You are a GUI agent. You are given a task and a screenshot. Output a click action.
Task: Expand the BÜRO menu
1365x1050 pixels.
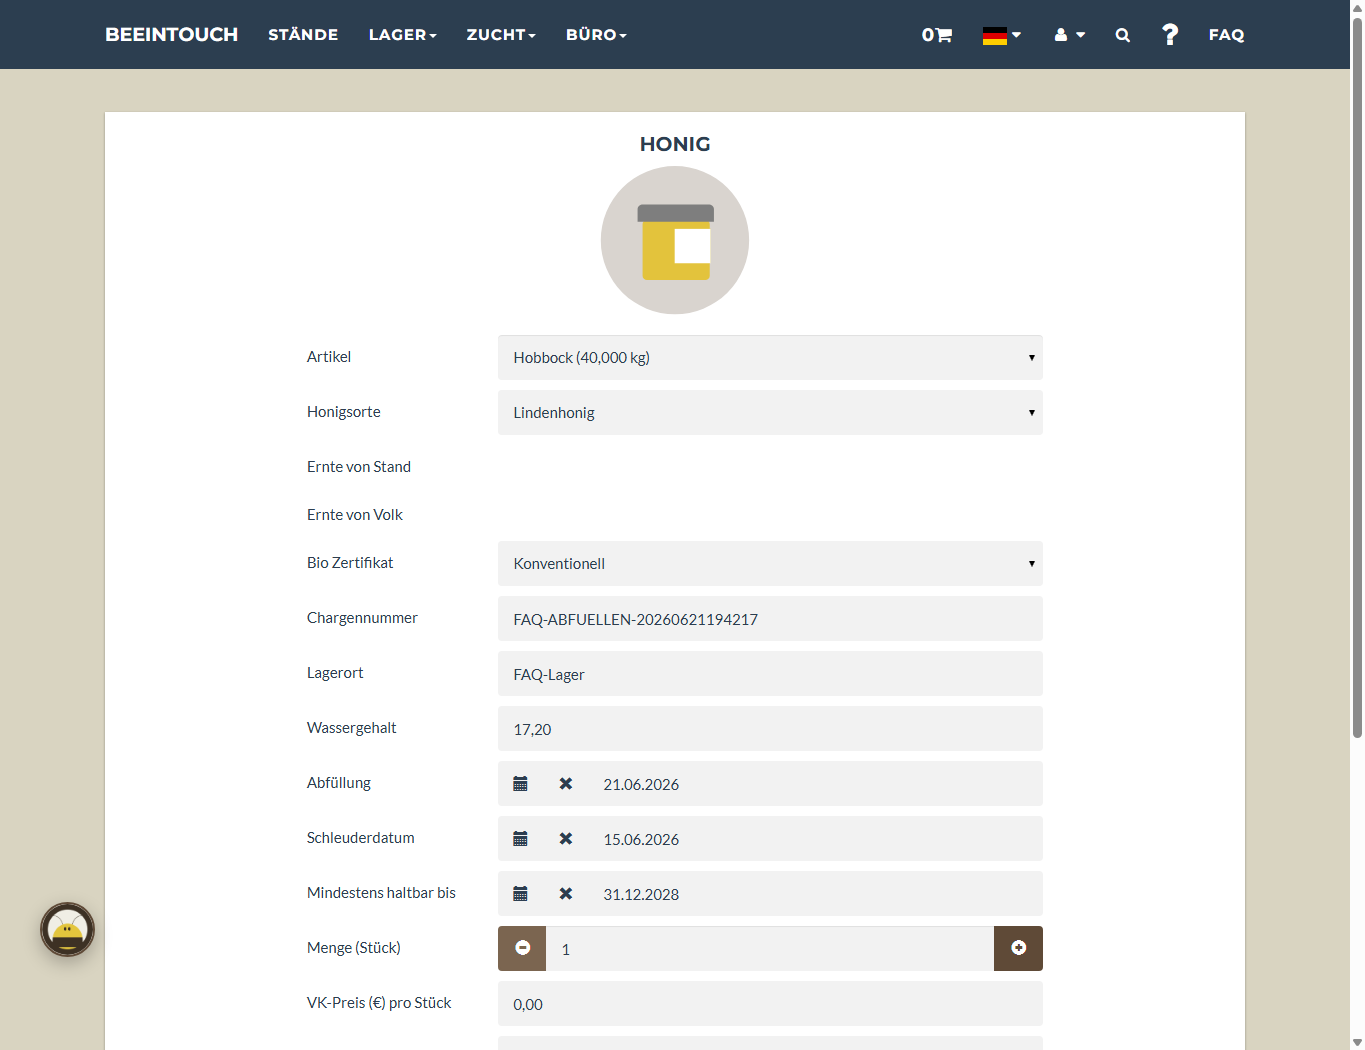point(596,35)
